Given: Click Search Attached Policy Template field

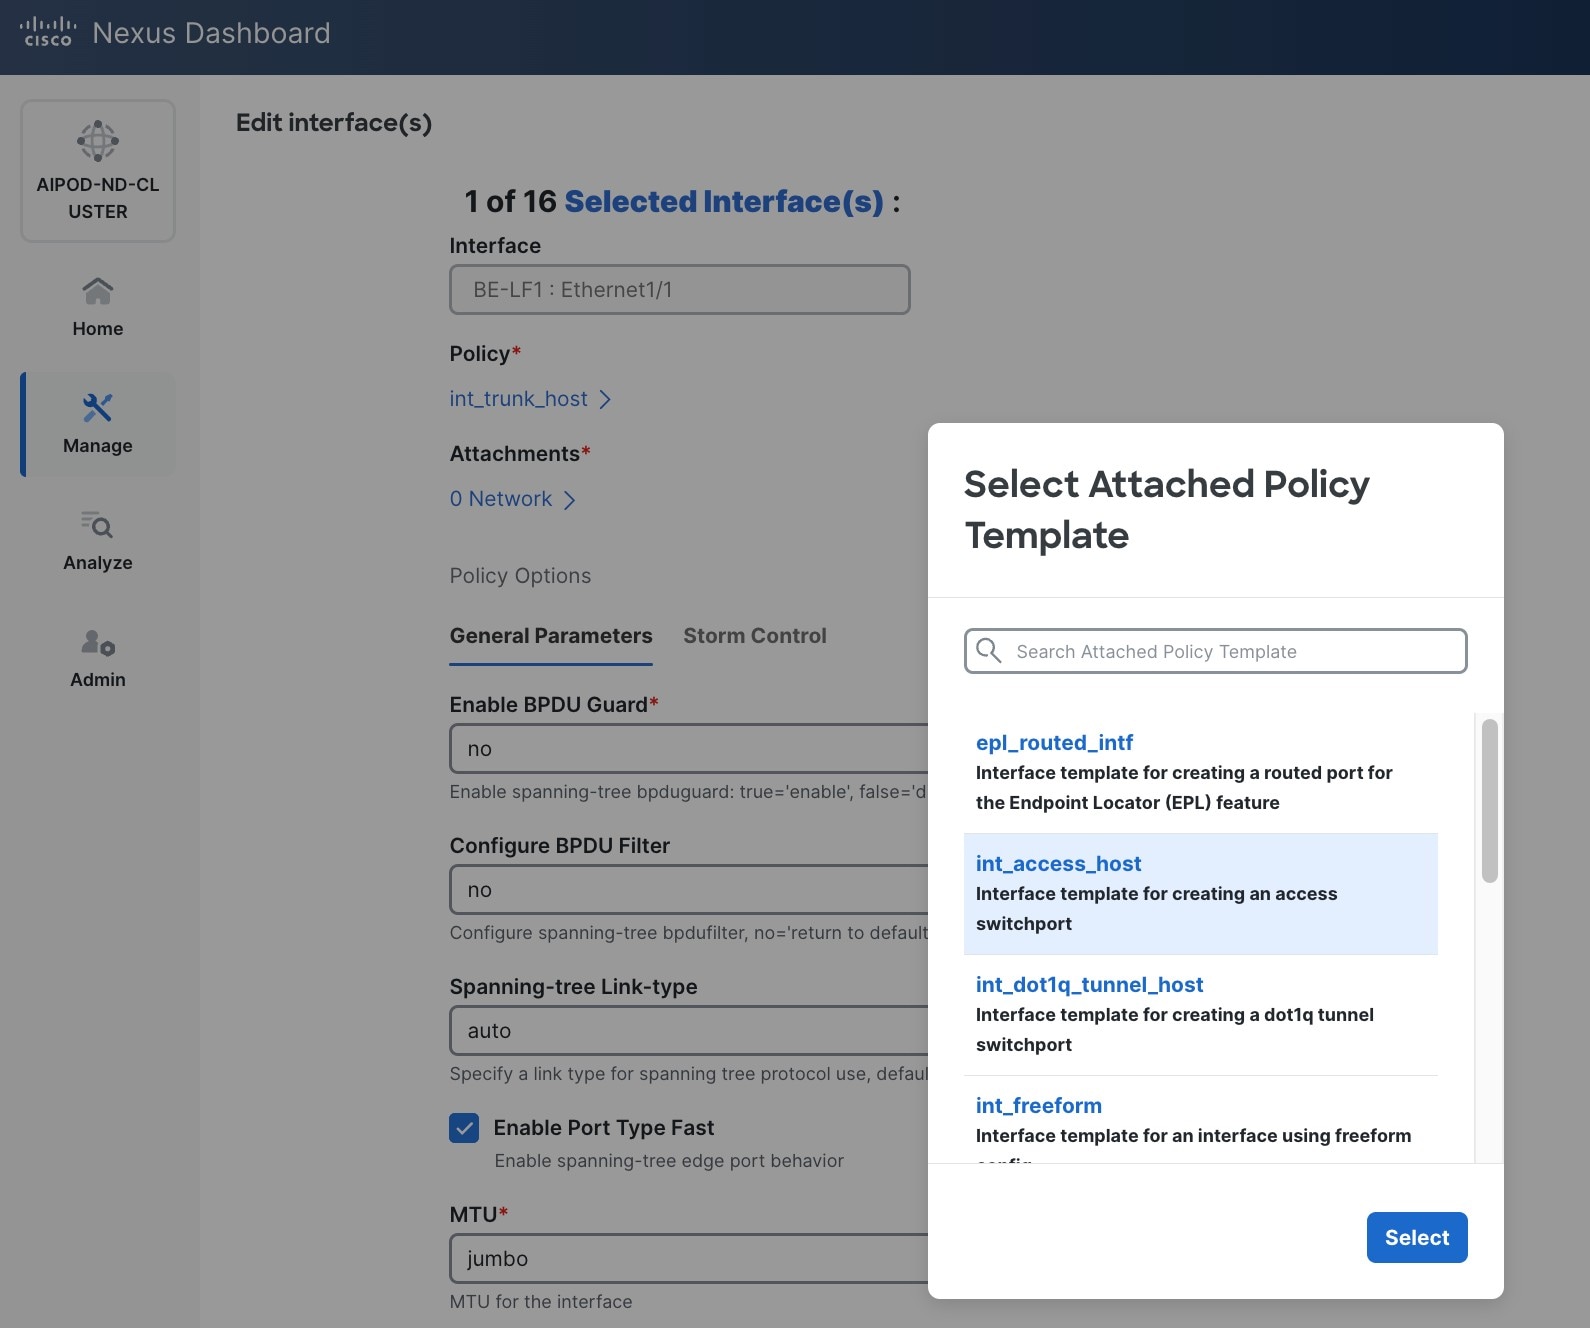Looking at the screenshot, I should (1216, 651).
